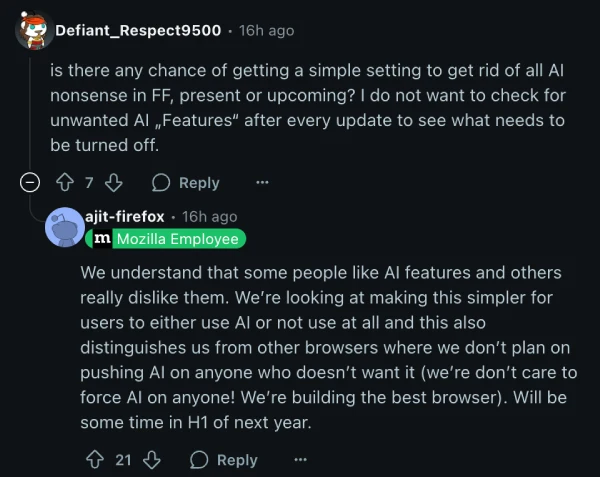This screenshot has height=477, width=600.
Task: Reply to ajit-firefox's comment
Action: point(224,460)
